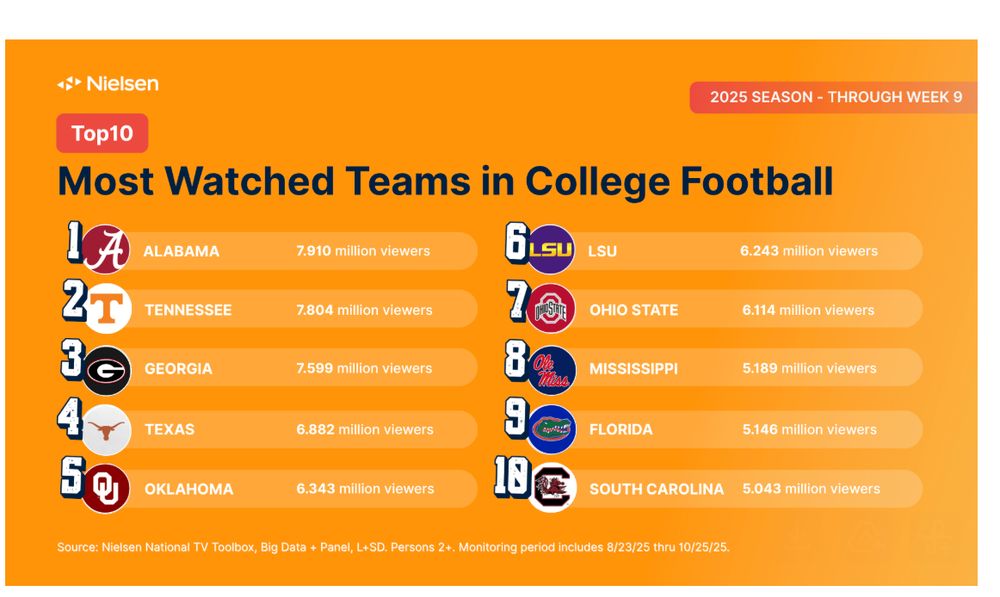The height and width of the screenshot is (597, 1000).
Task: Click the Tennessee orange T logo
Action: pyautogui.click(x=106, y=309)
